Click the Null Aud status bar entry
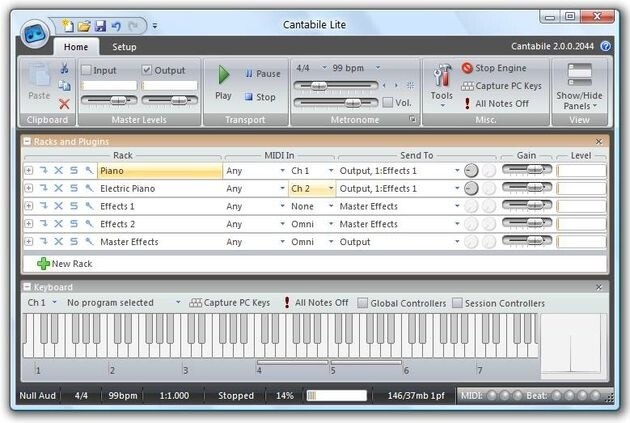The height and width of the screenshot is (423, 630). point(38,396)
